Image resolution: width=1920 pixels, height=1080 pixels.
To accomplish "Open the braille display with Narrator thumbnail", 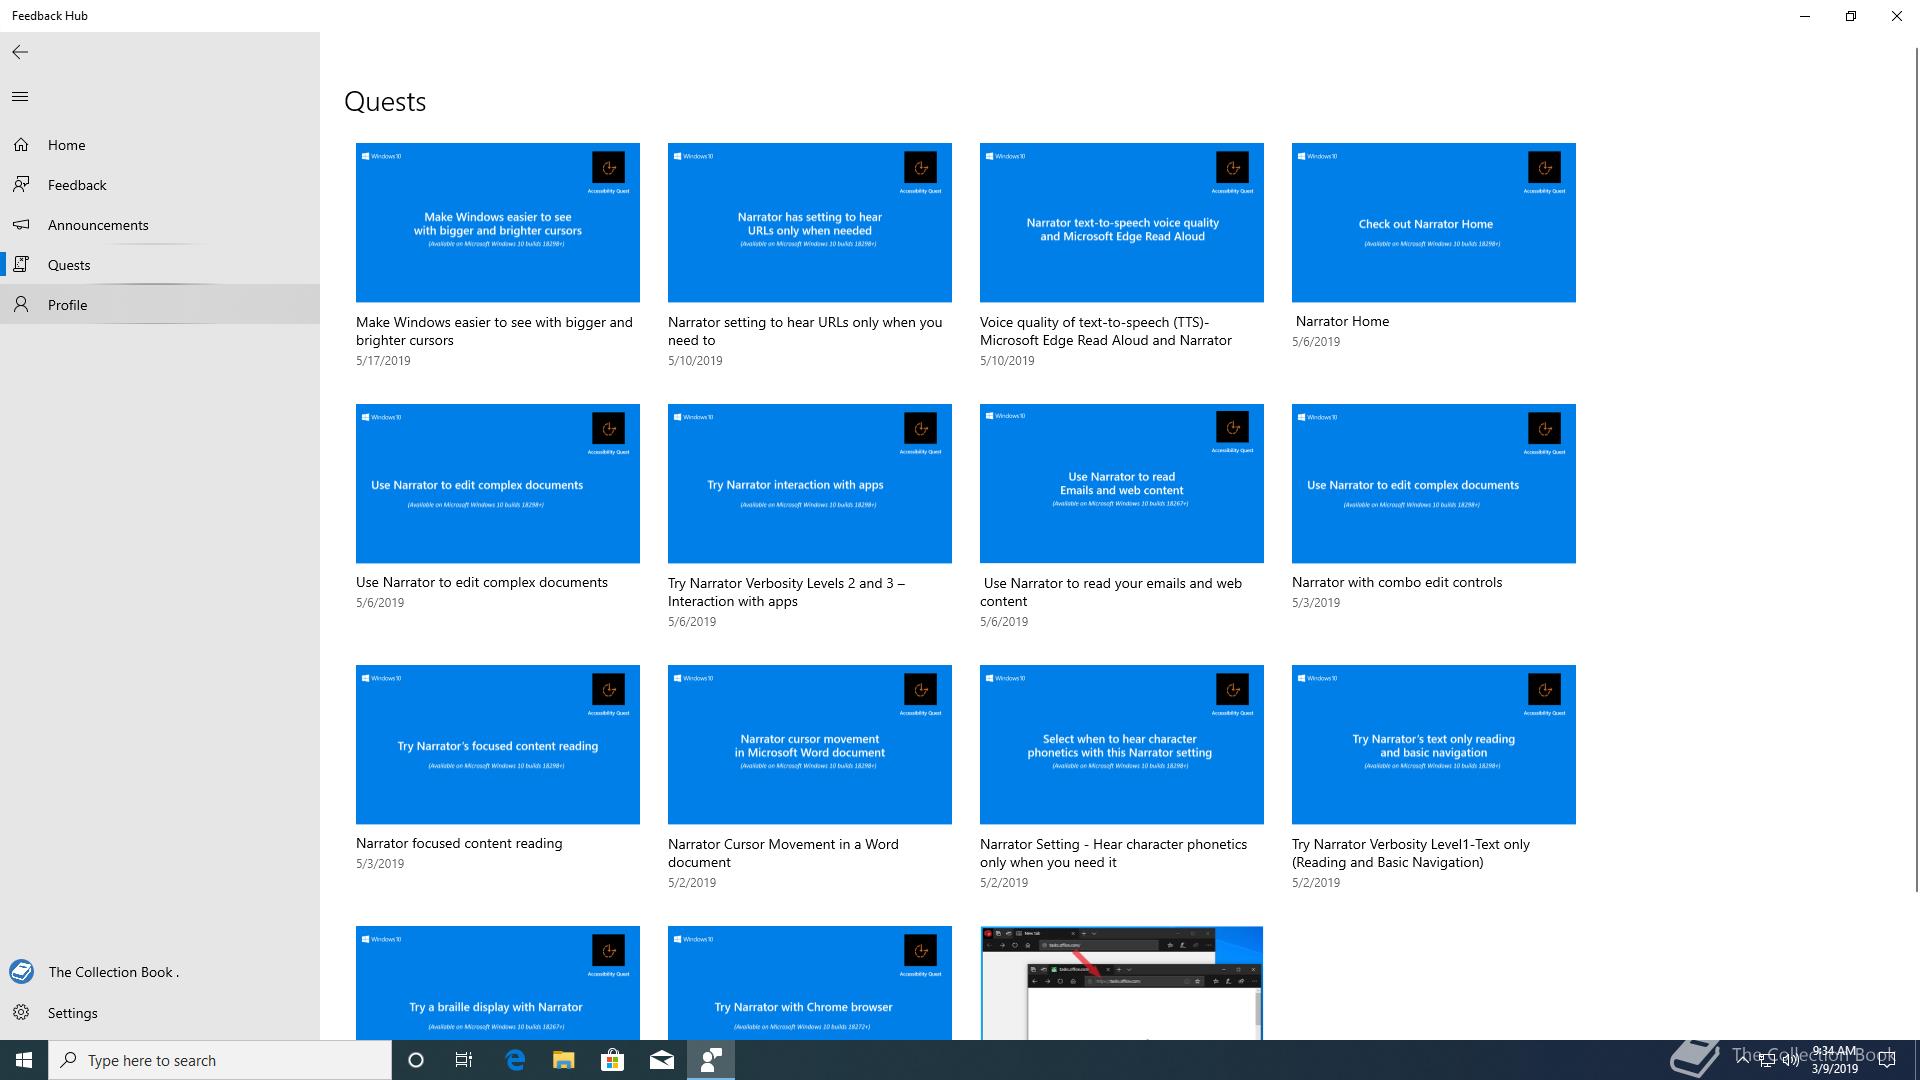I will [498, 983].
